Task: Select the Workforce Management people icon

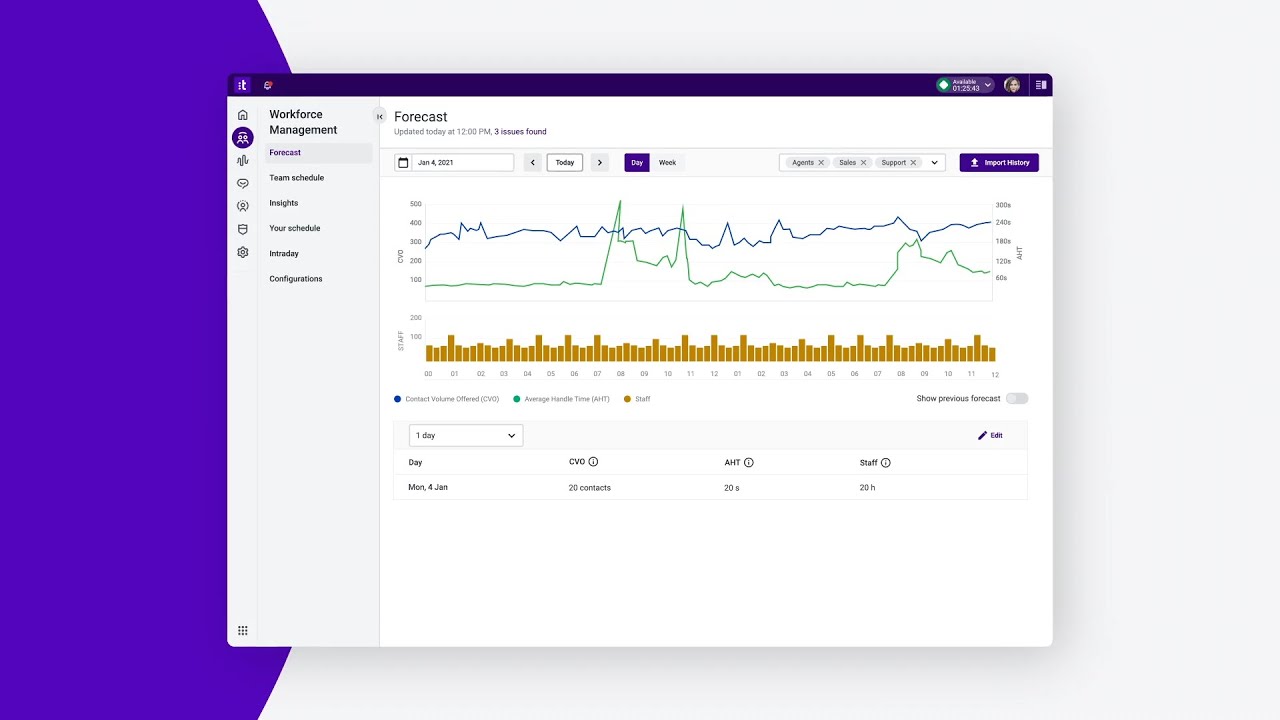Action: pos(242,138)
